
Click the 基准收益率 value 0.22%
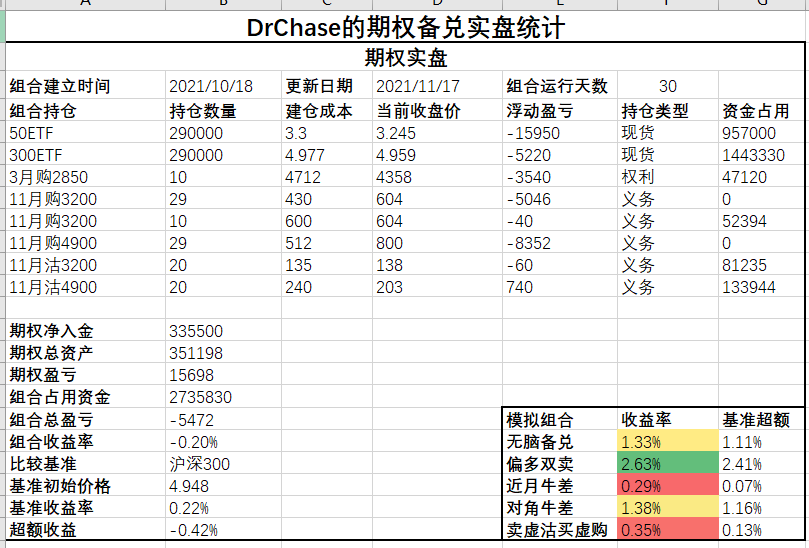pos(223,508)
